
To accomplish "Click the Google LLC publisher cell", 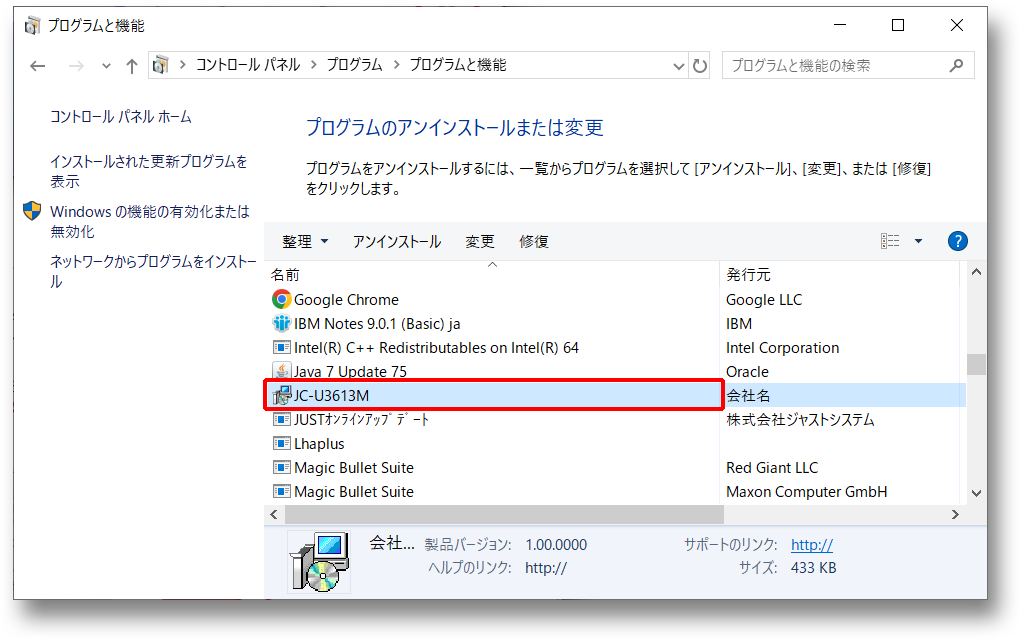I will [764, 300].
